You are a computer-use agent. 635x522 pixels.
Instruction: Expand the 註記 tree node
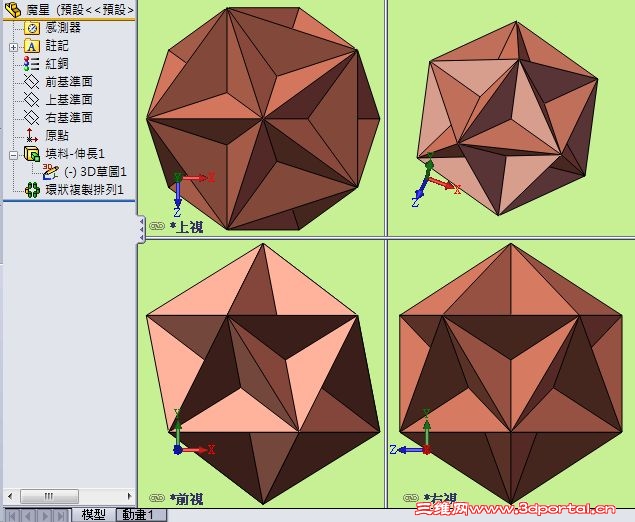[13, 47]
